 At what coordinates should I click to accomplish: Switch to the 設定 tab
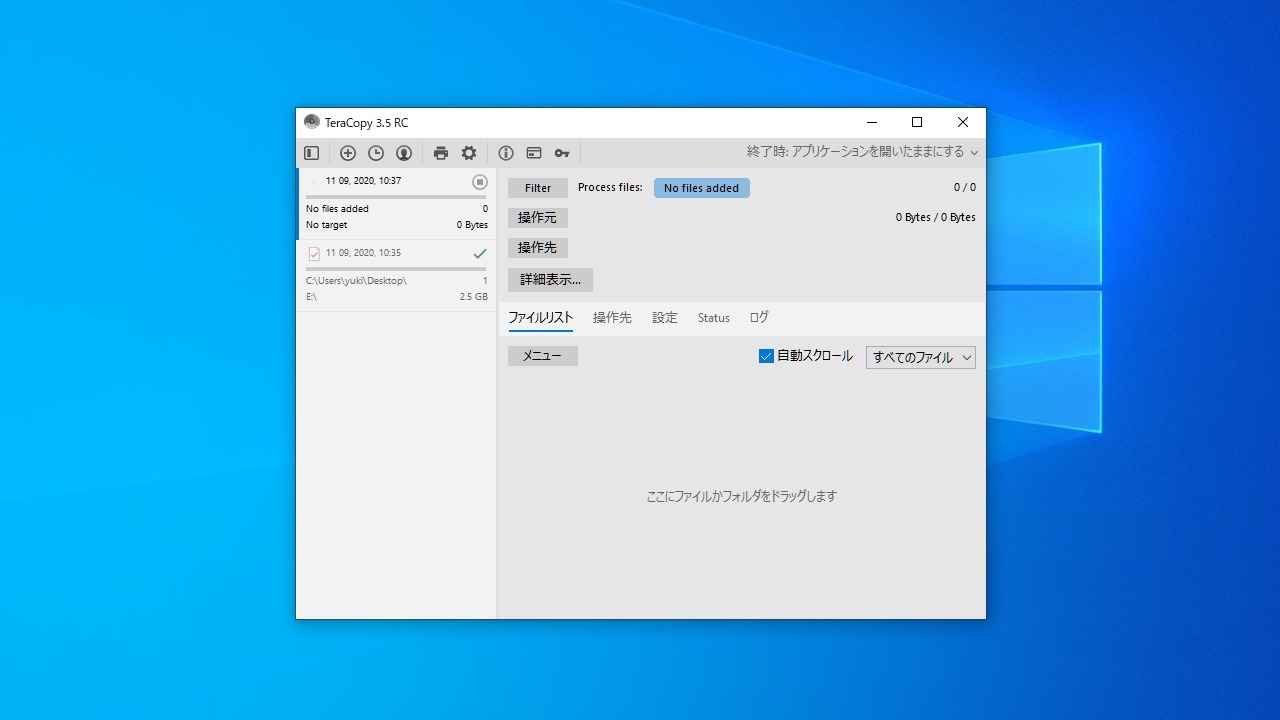[x=665, y=318]
